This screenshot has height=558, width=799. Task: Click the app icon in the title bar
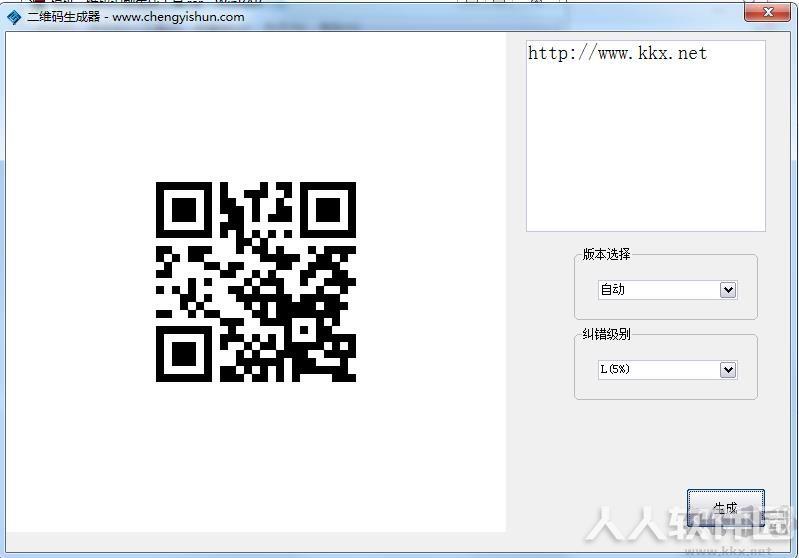click(x=14, y=17)
